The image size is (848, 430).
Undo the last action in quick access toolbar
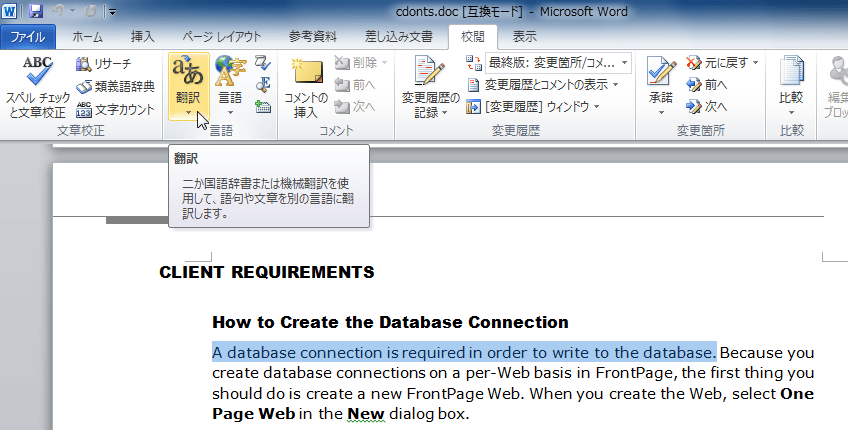point(57,11)
